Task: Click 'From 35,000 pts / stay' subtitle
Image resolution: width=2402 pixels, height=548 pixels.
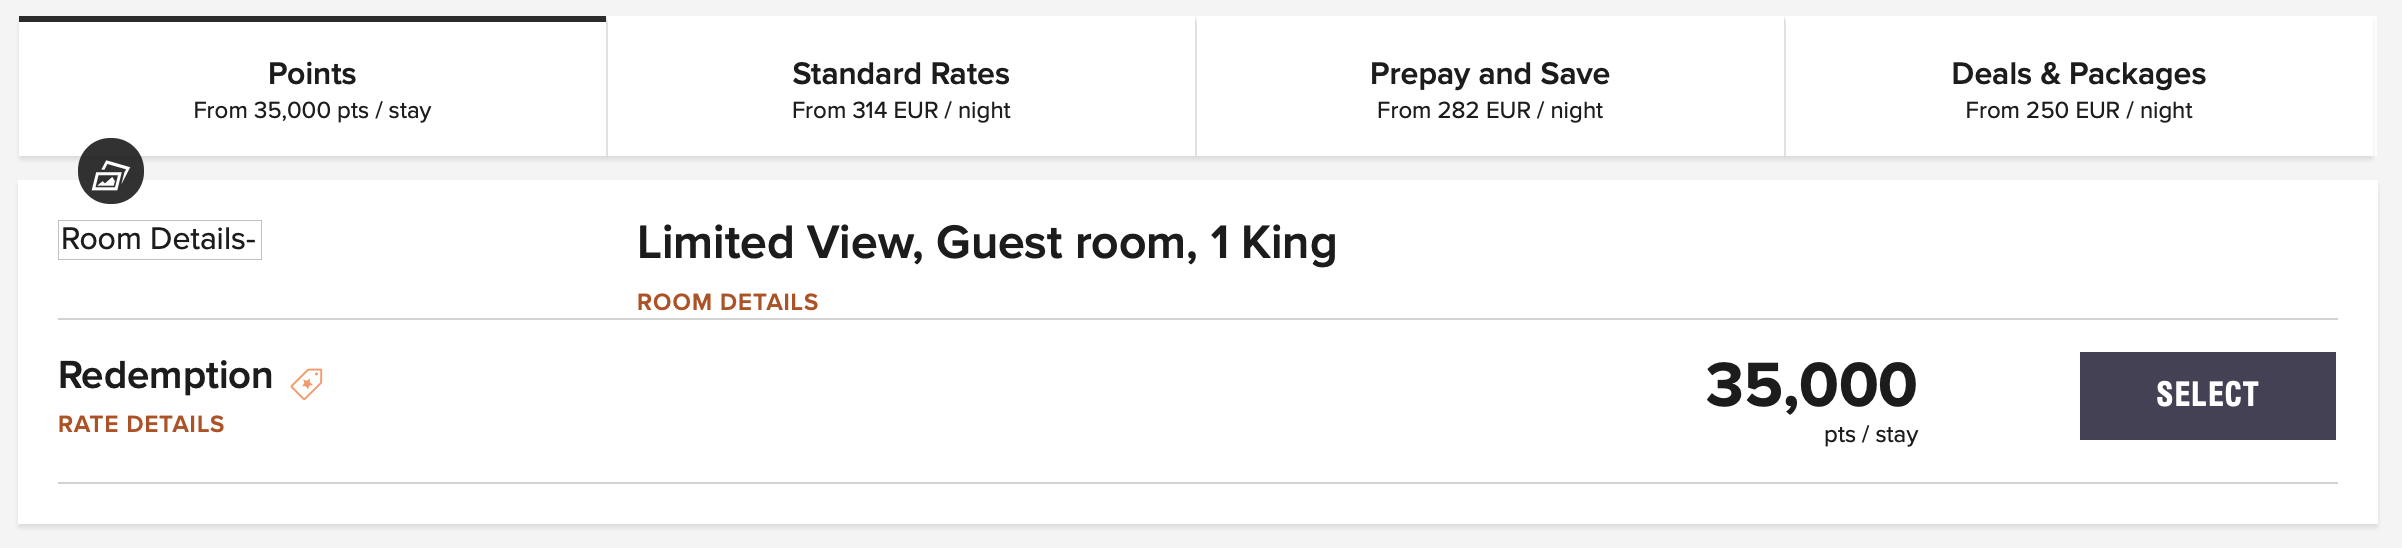Action: [312, 110]
